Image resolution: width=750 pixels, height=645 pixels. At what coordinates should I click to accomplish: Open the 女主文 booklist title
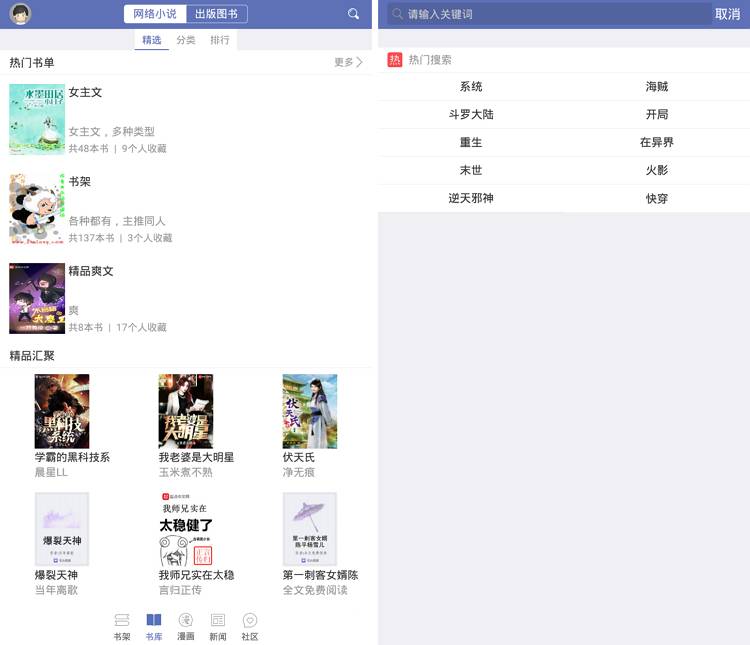coord(85,92)
